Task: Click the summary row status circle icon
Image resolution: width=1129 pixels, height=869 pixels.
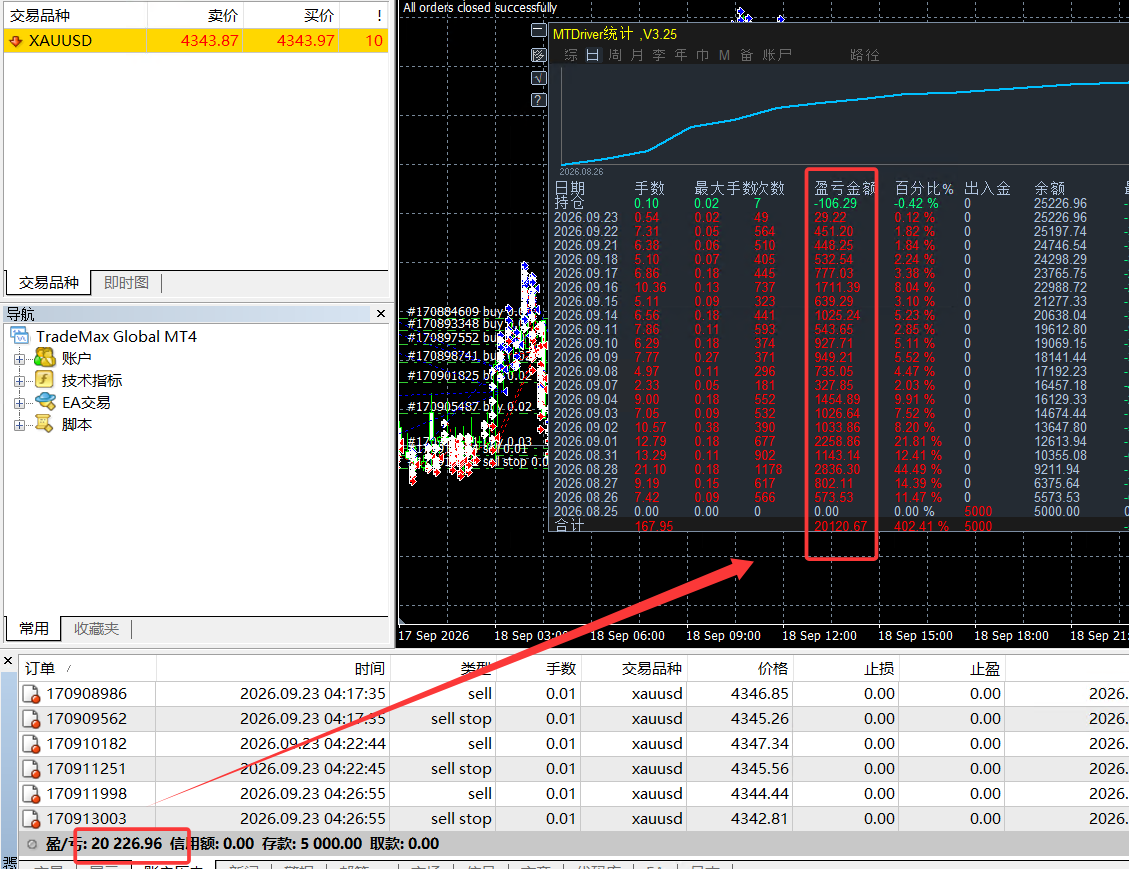Action: pos(32,845)
